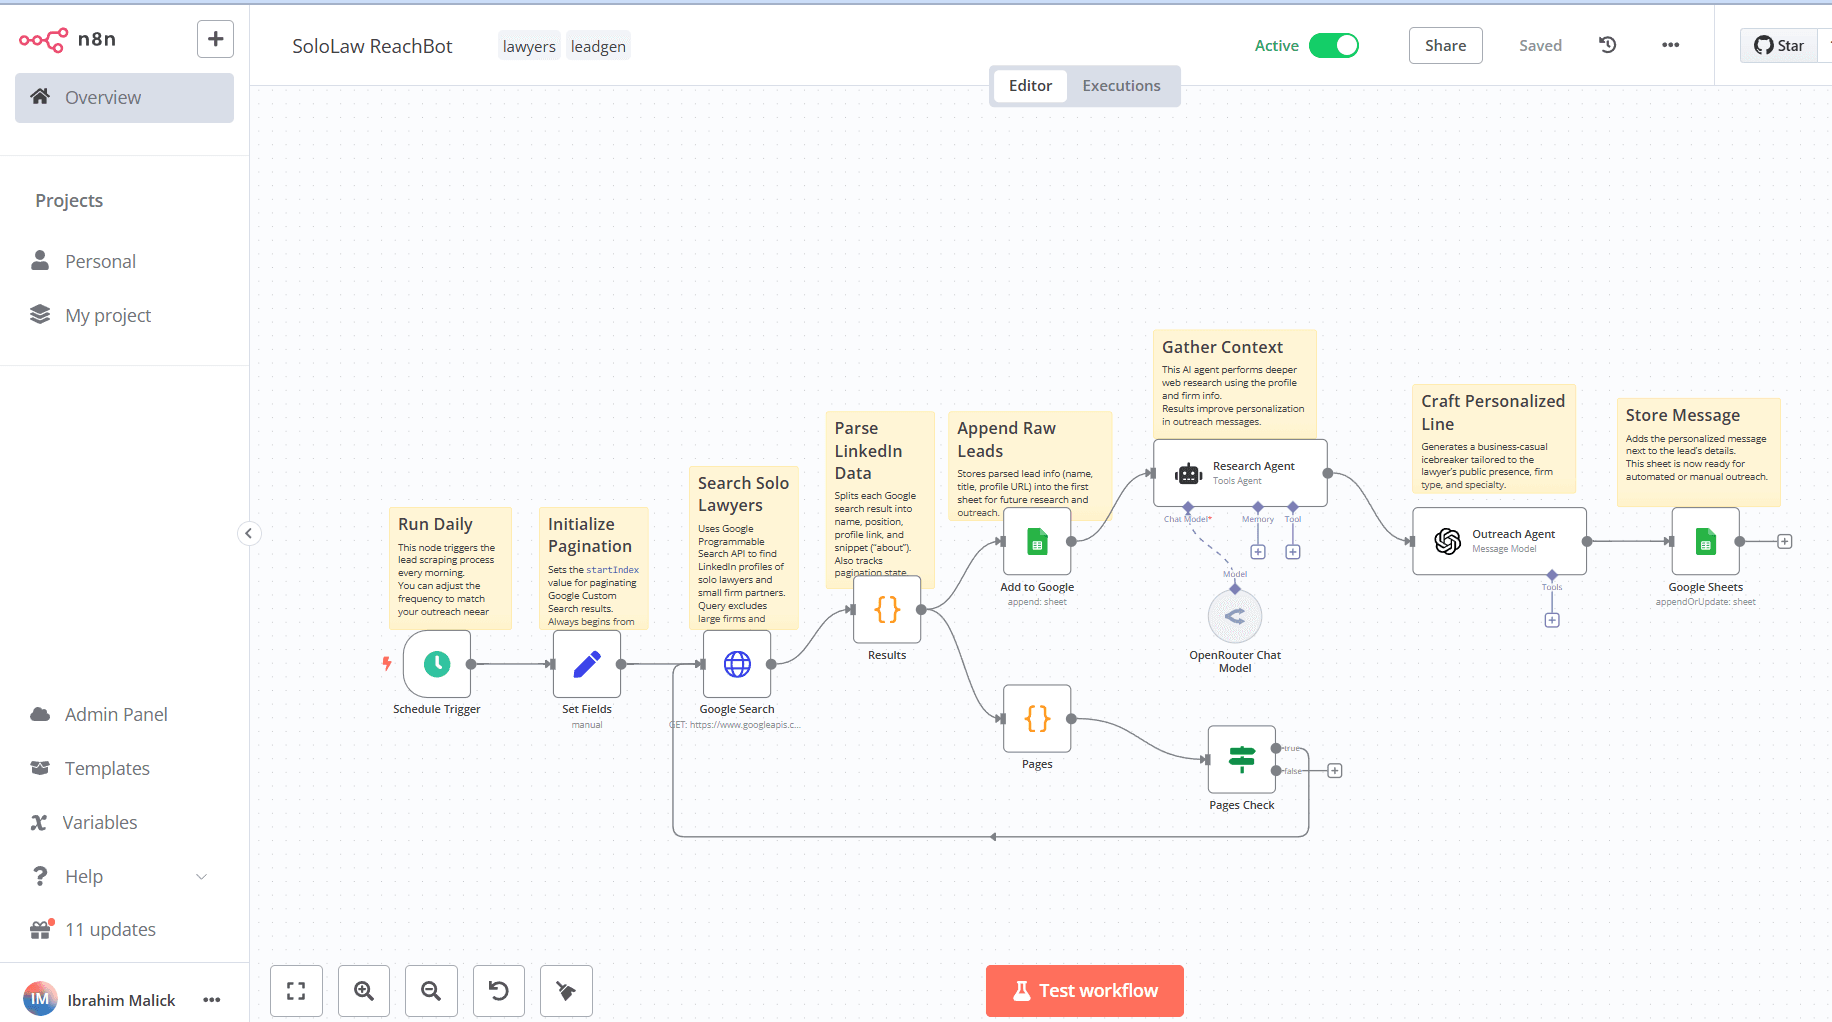Click the leadgen tag
The width and height of the screenshot is (1832, 1022).
point(598,46)
